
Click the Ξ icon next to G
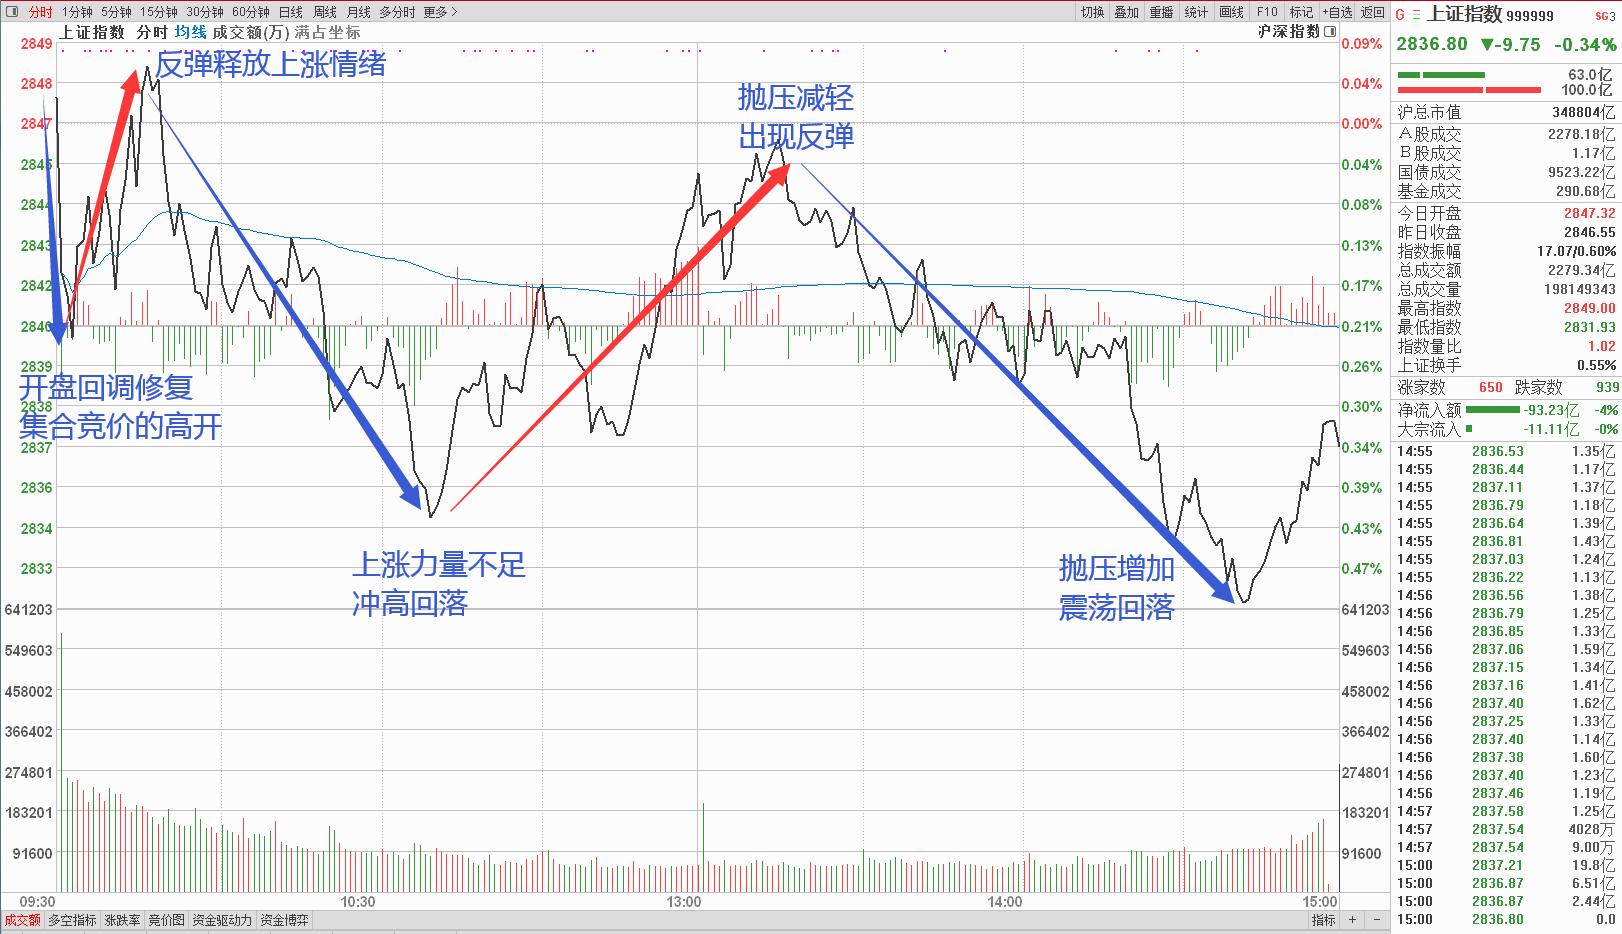[1415, 15]
